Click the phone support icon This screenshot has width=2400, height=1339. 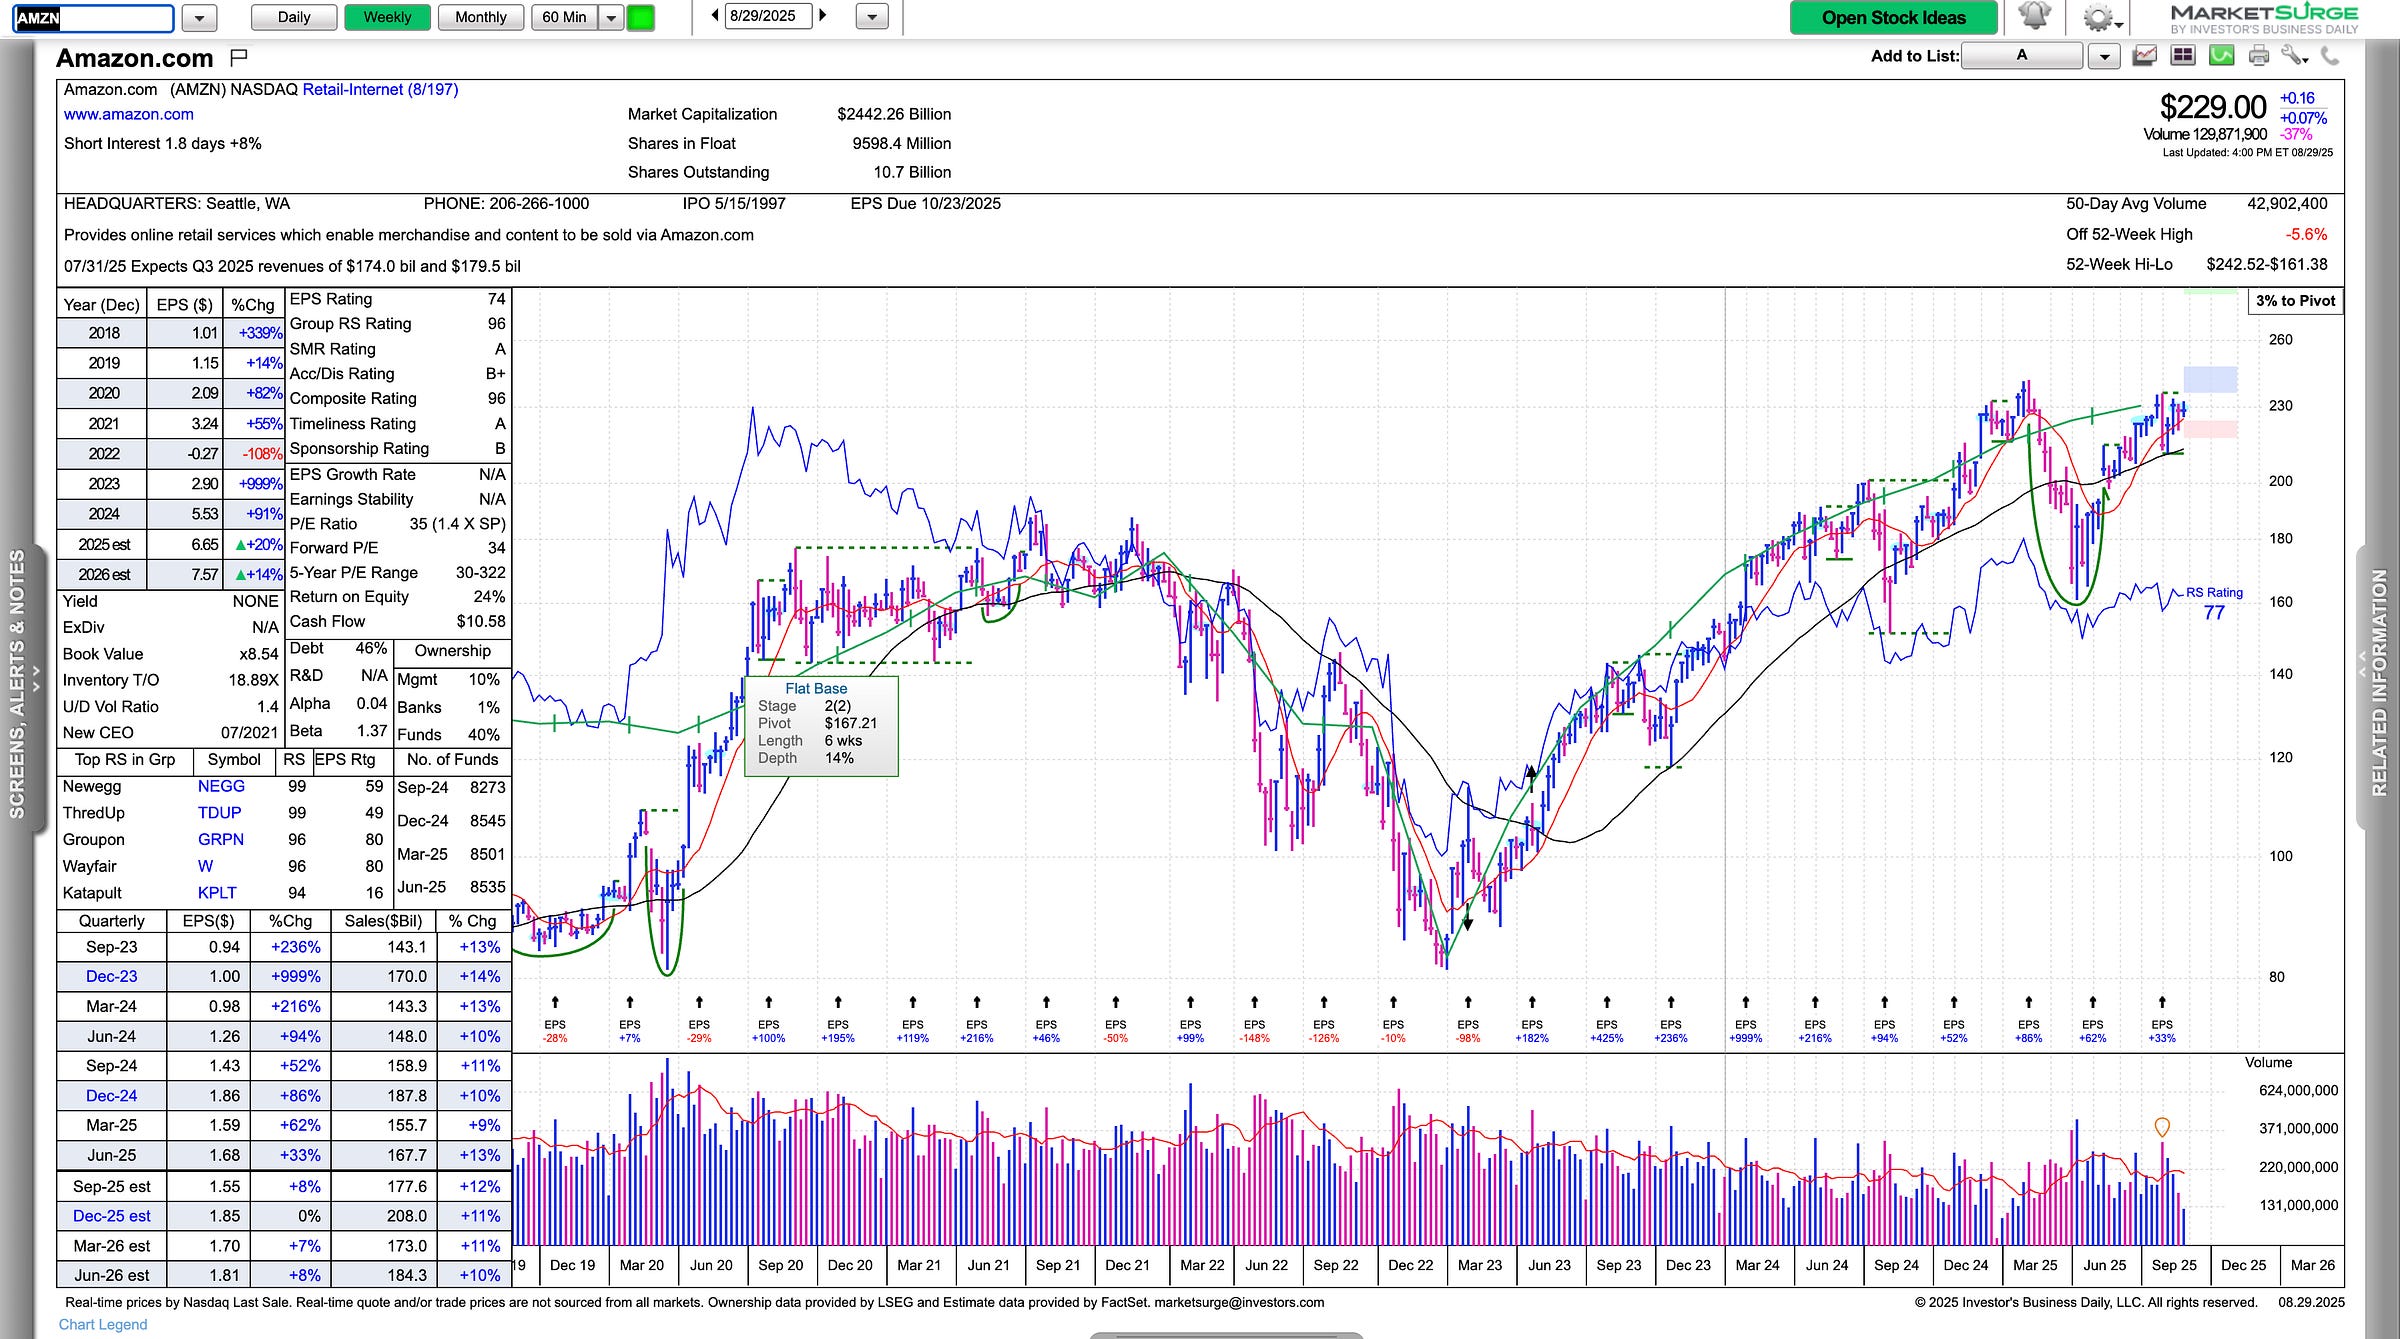pos(2331,56)
